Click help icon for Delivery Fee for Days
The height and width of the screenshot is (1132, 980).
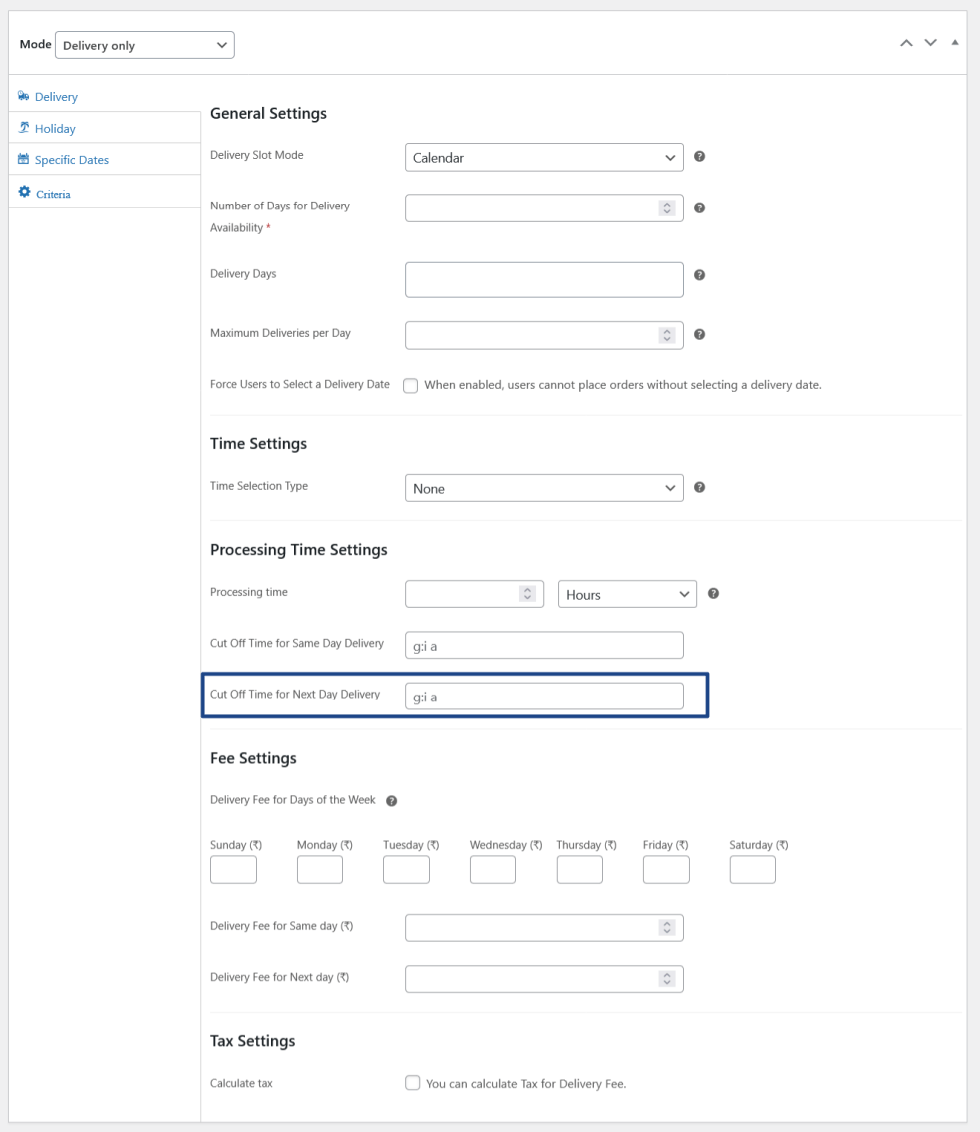coord(392,801)
